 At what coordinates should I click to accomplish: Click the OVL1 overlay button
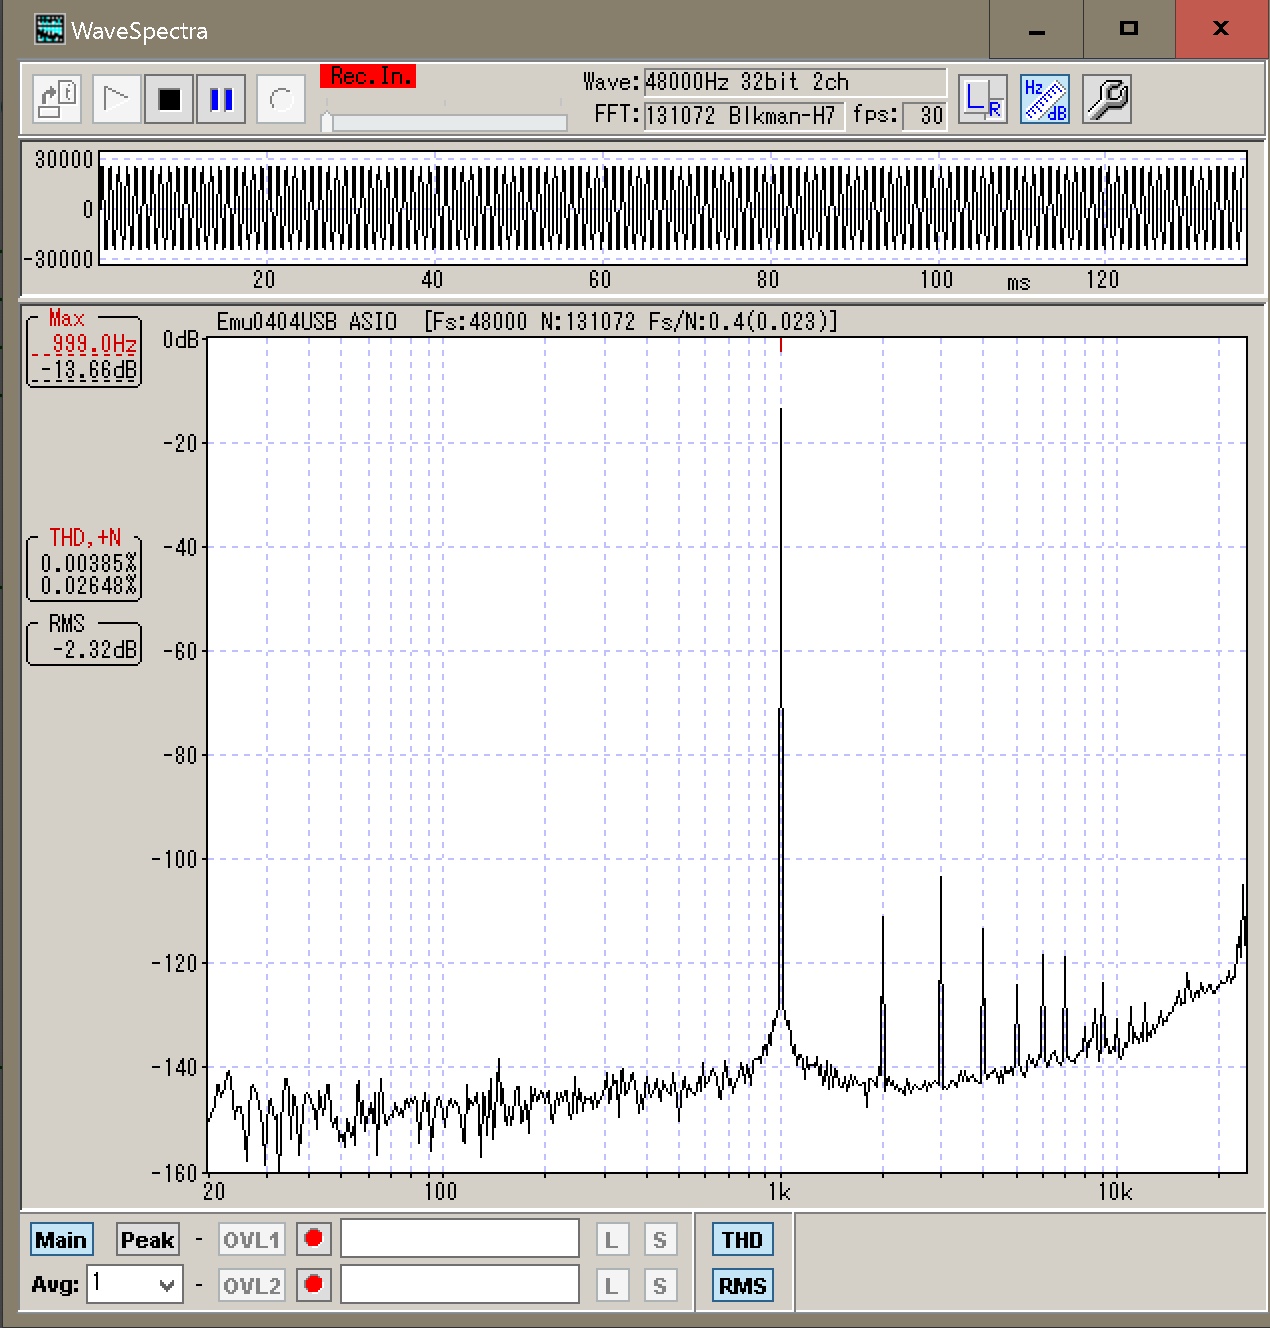[x=252, y=1240]
